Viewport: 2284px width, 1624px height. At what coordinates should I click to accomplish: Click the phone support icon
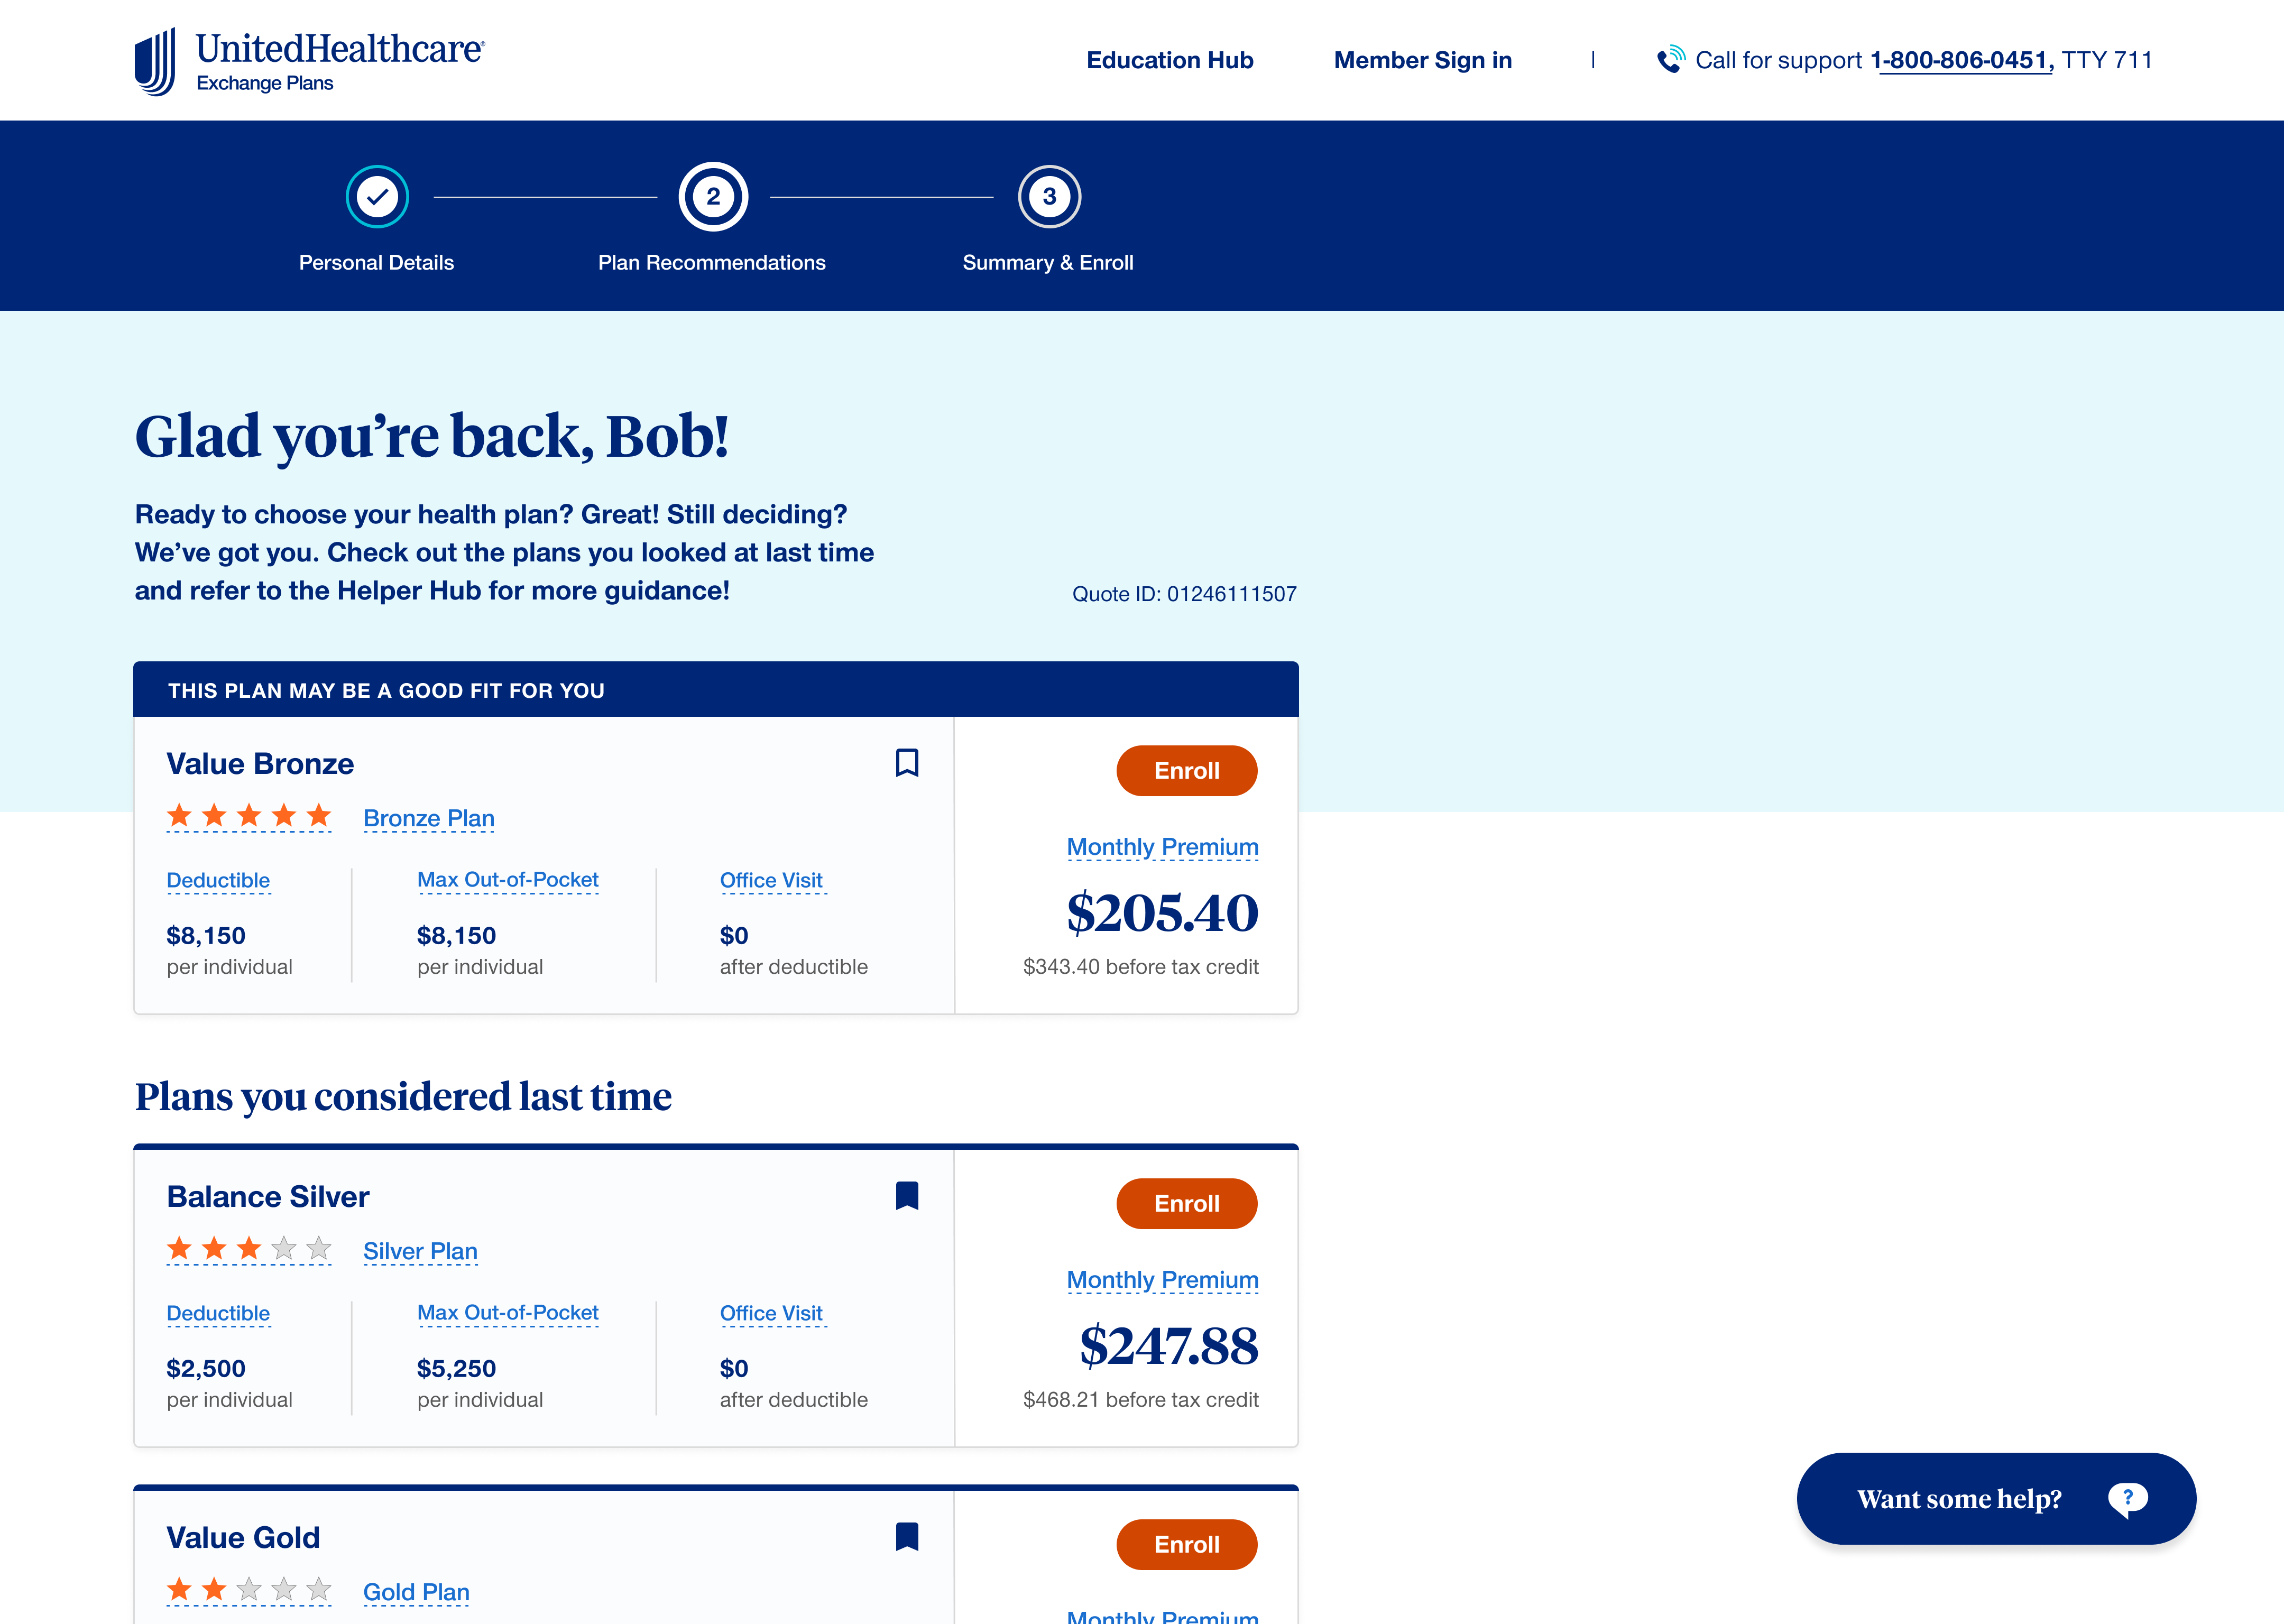click(1670, 60)
